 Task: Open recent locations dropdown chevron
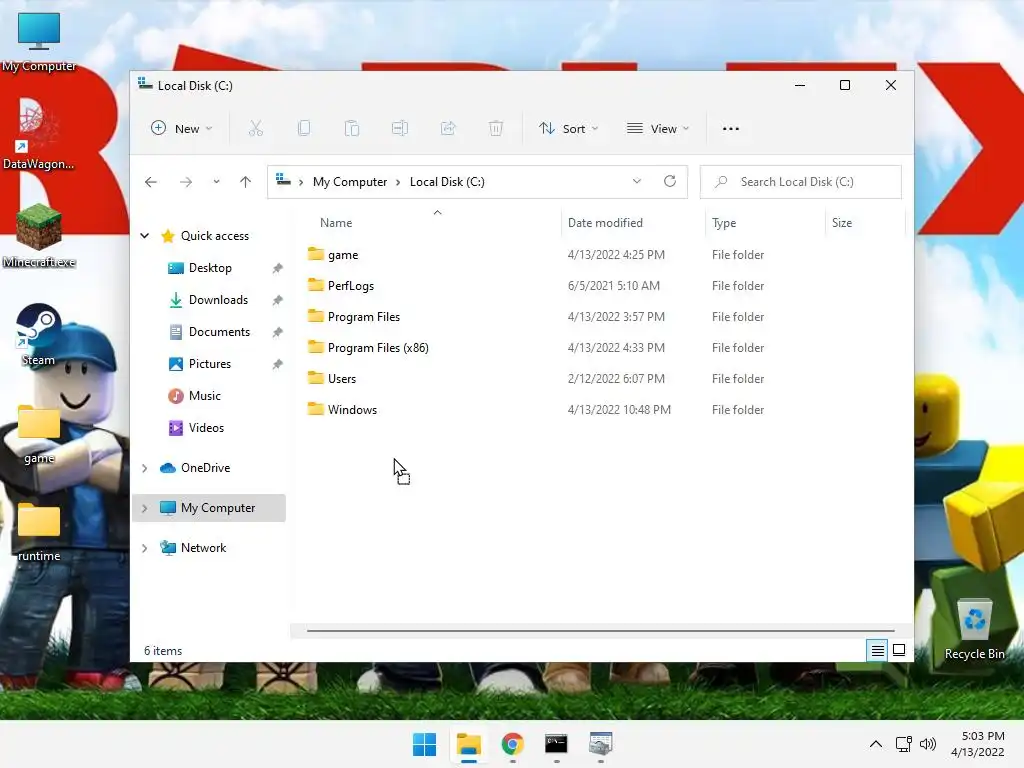pyautogui.click(x=216, y=182)
